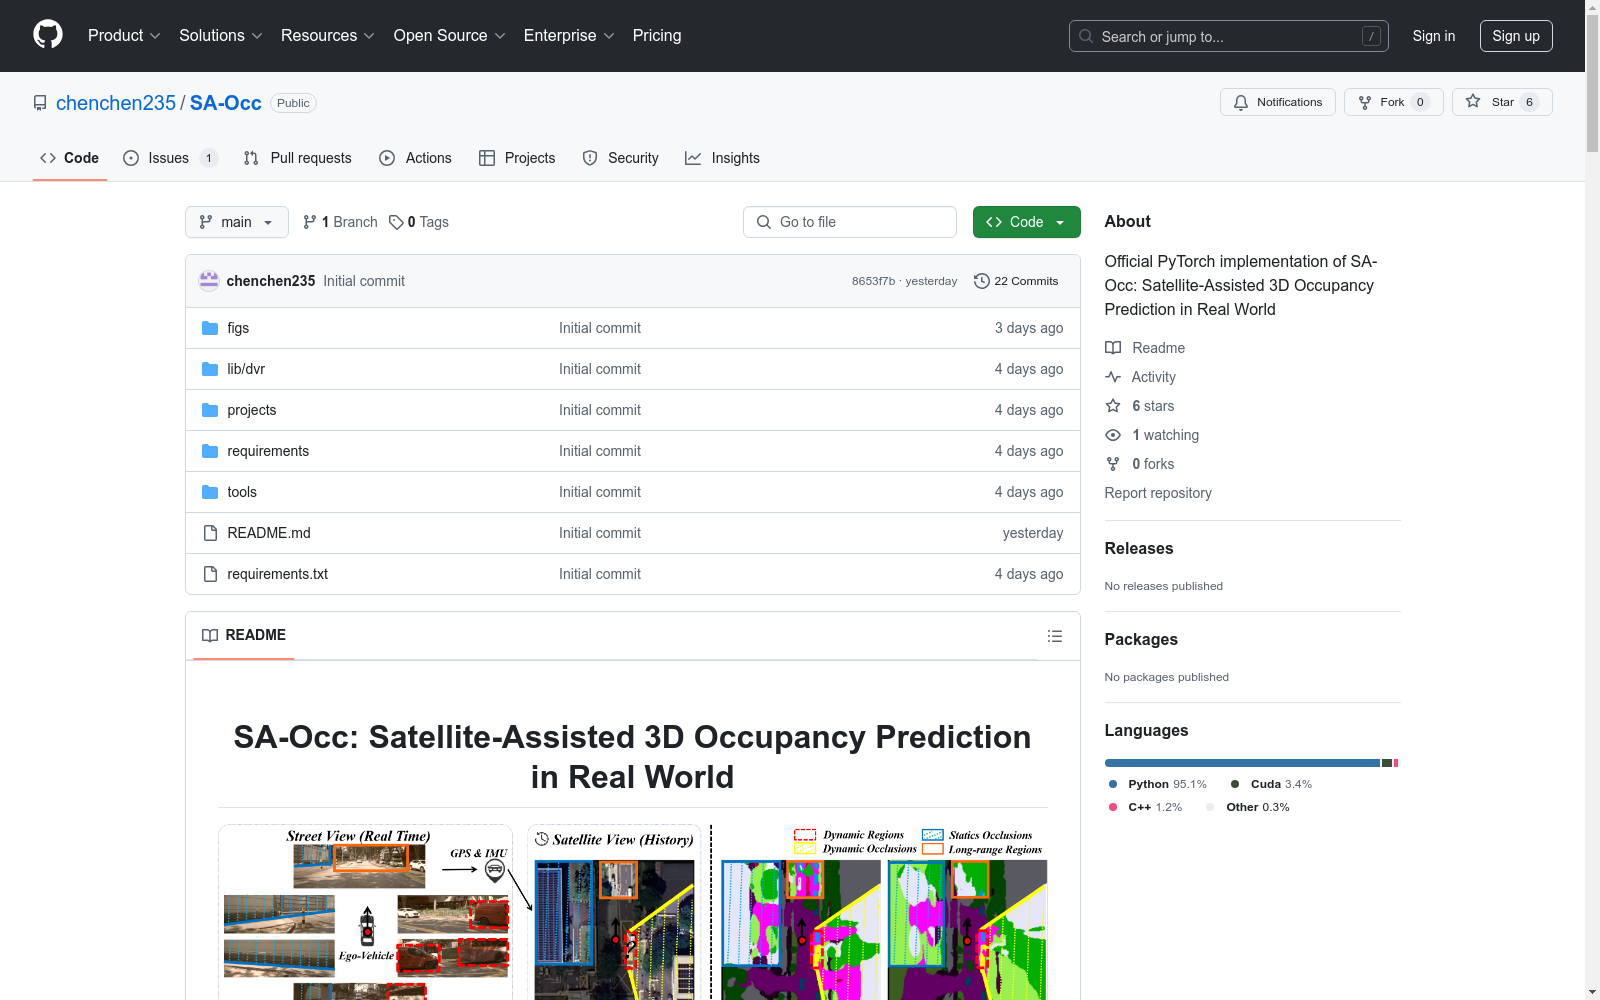Screen dimensions: 1600x1000
Task: Click the Python 95.1% language entry
Action: pos(1158,784)
